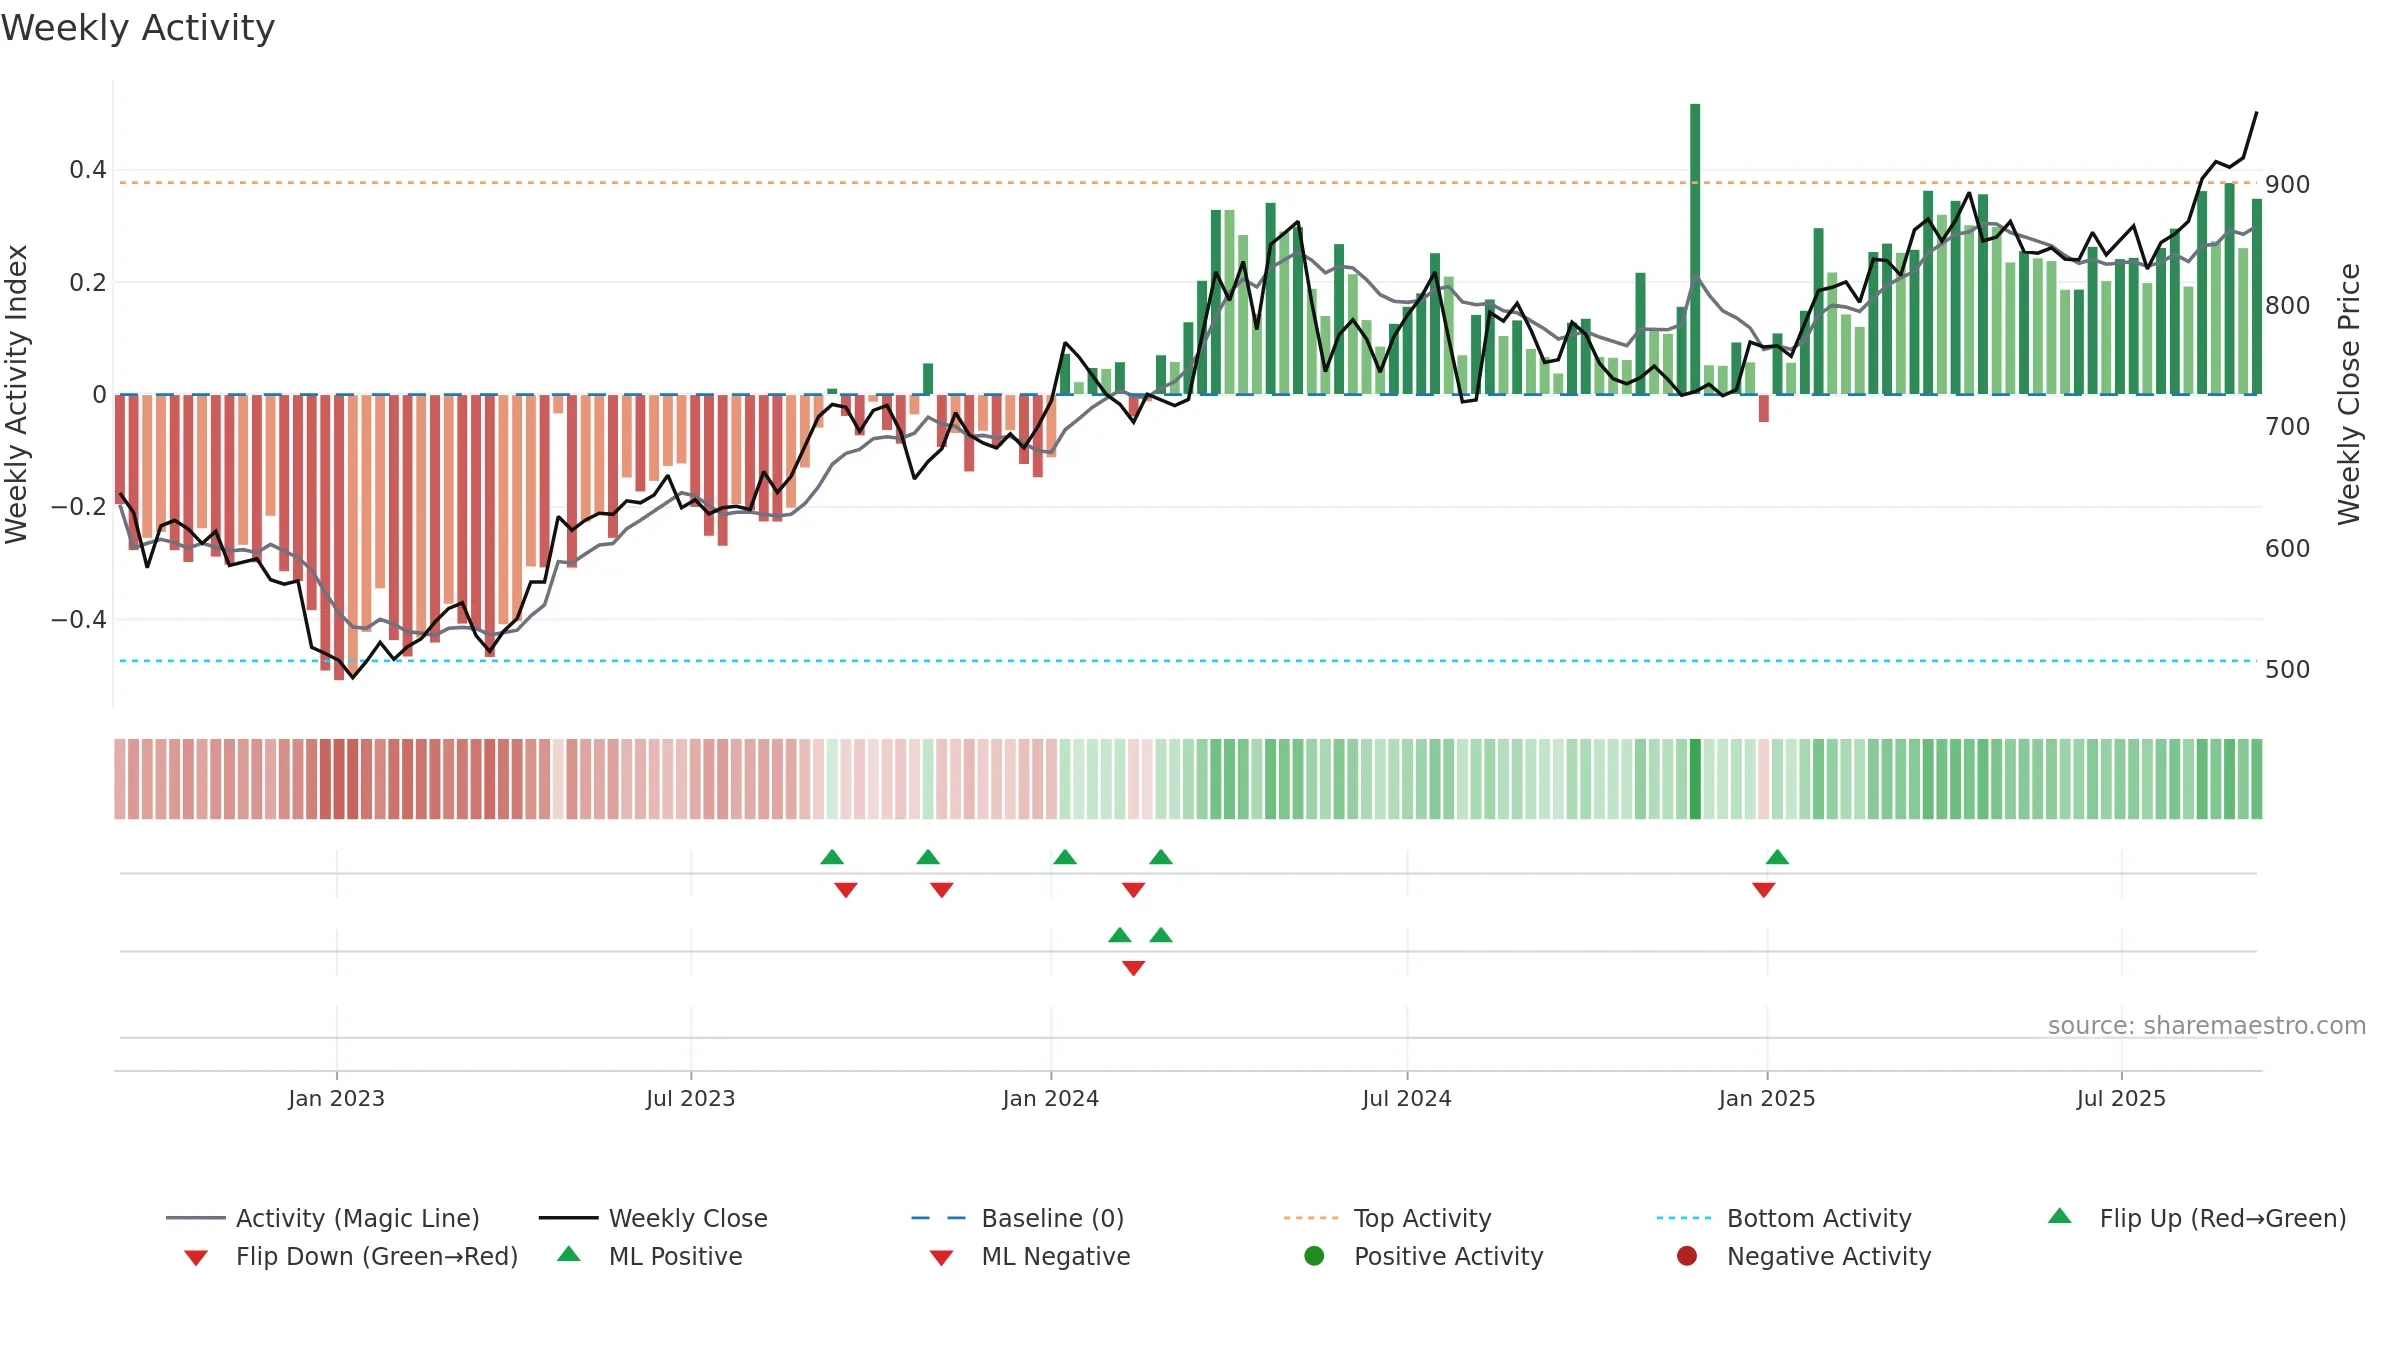Click the flip up triangle just after Jan 2024
This screenshot has width=2400, height=1350.
(x=1065, y=857)
